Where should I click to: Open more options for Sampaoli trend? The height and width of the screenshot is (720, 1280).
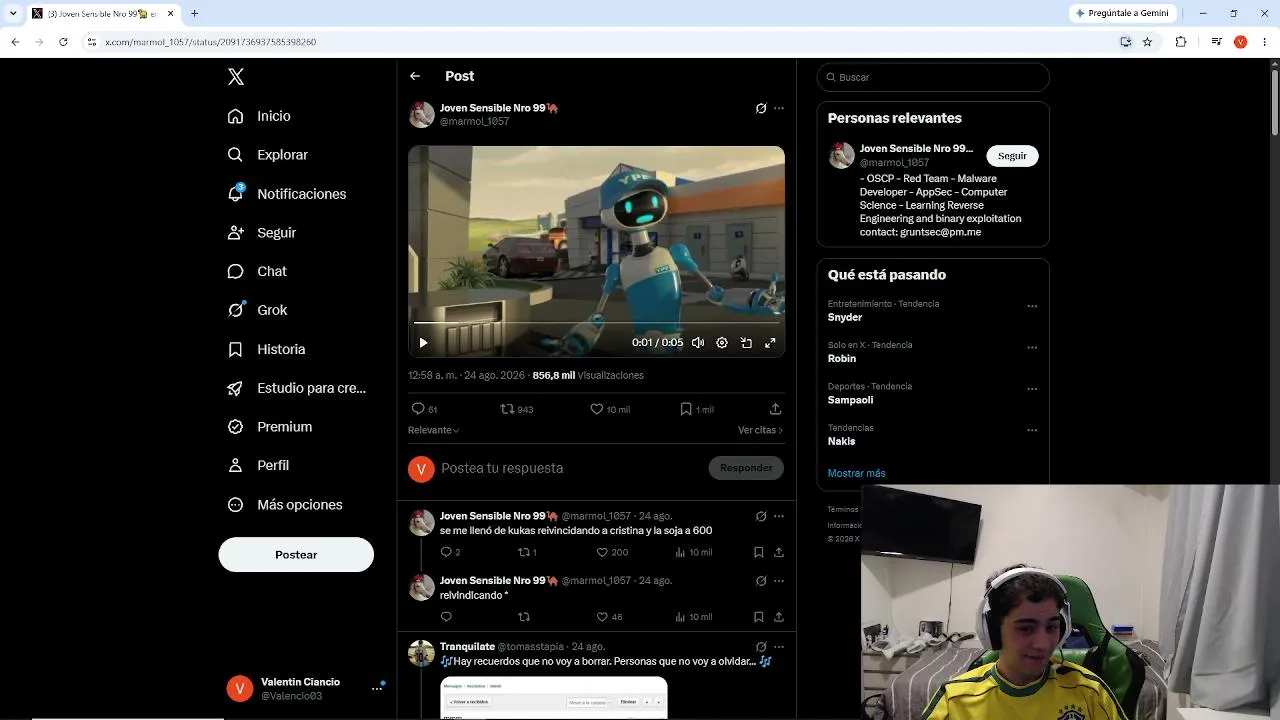(x=1032, y=389)
